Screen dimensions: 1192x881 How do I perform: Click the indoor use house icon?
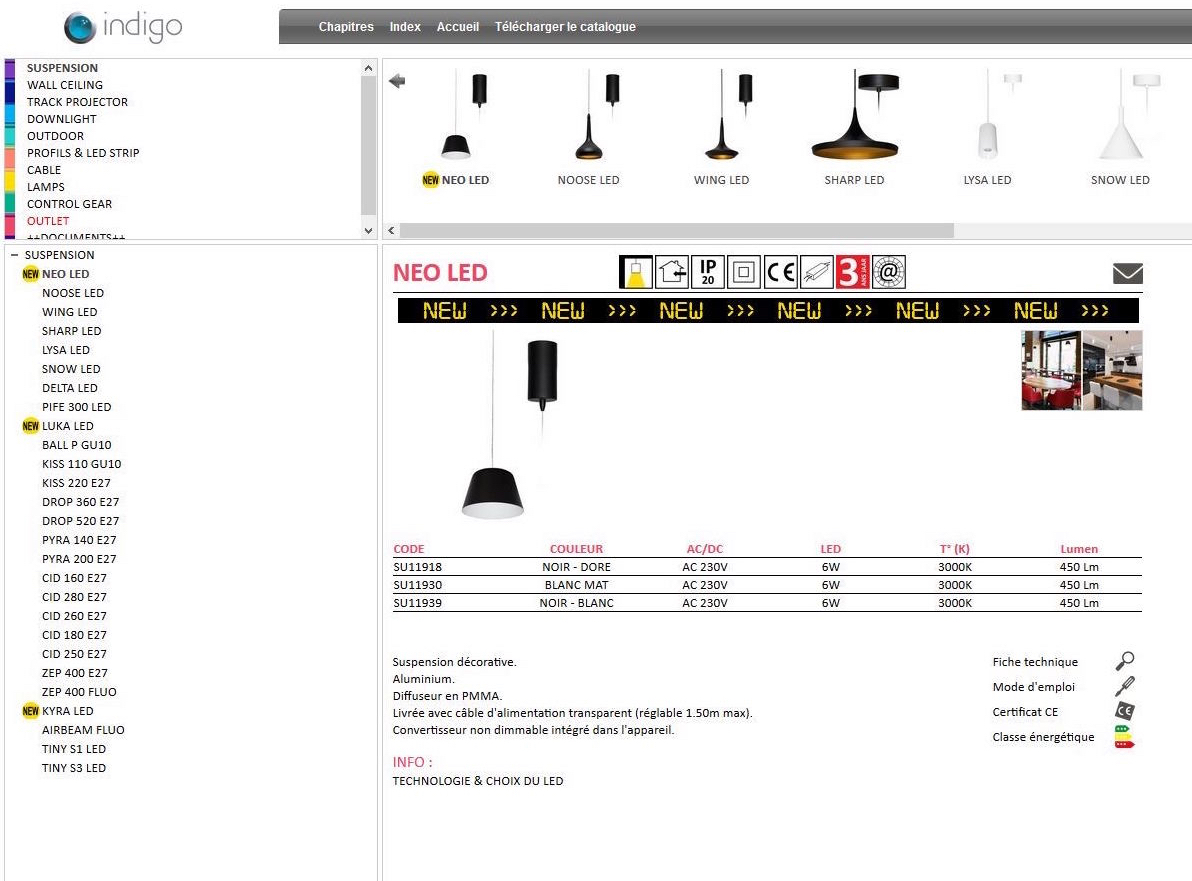click(x=672, y=272)
